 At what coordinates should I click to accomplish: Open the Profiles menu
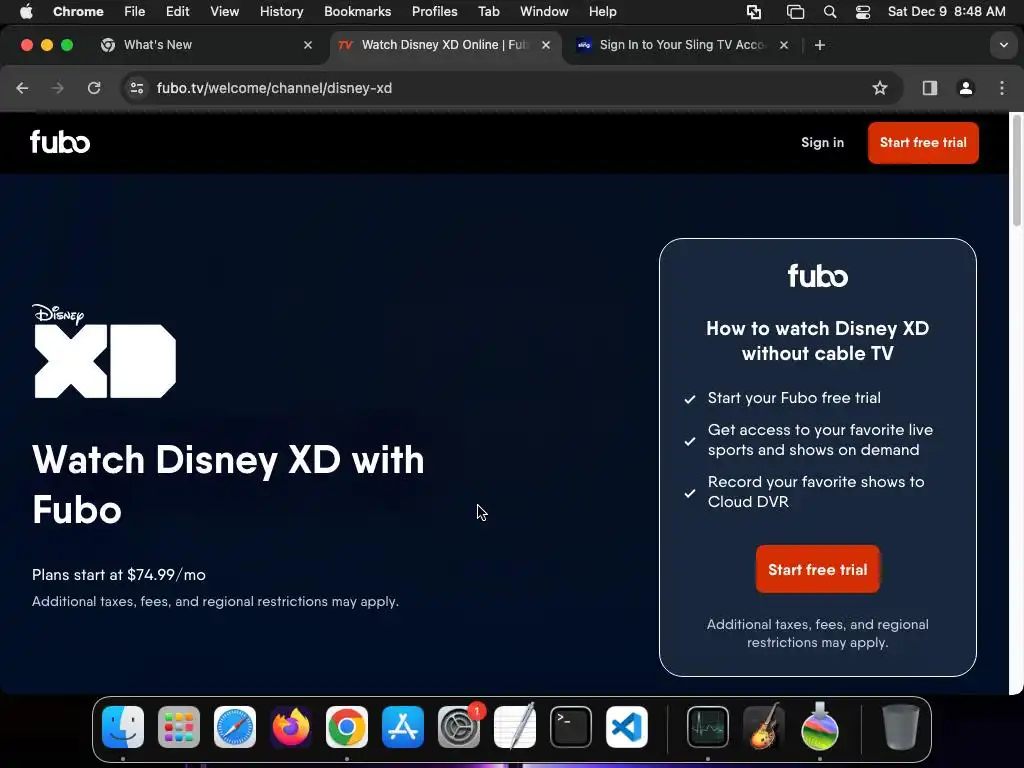434,11
